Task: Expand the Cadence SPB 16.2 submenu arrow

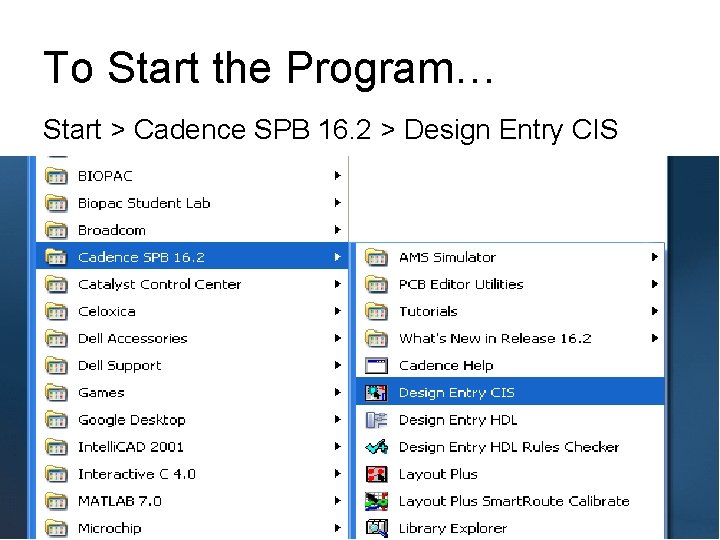Action: [x=338, y=257]
